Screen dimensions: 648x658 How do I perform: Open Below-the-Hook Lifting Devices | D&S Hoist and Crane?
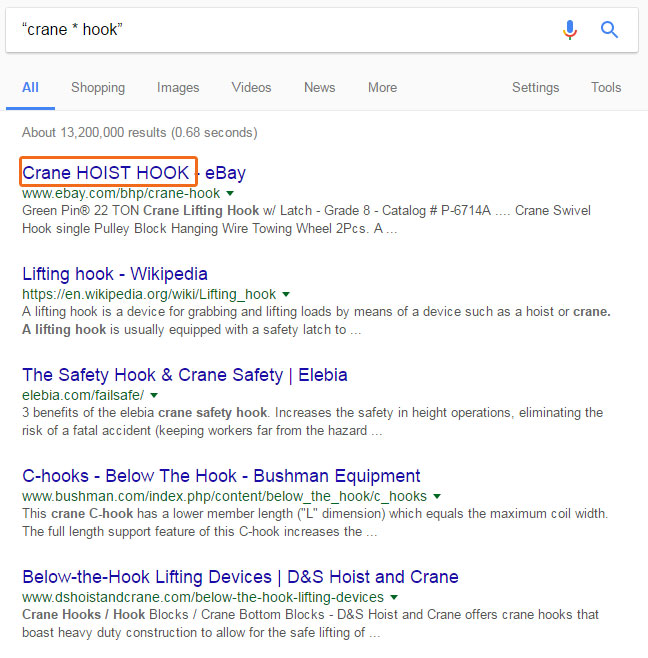240,577
